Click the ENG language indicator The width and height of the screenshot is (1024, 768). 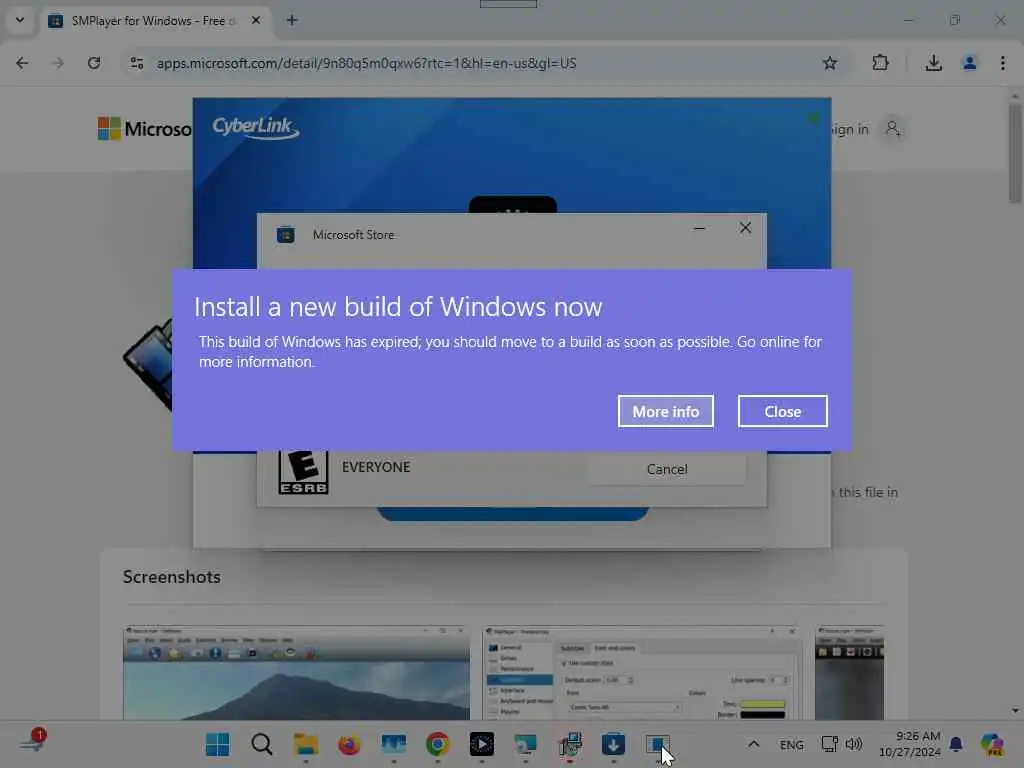pos(792,744)
